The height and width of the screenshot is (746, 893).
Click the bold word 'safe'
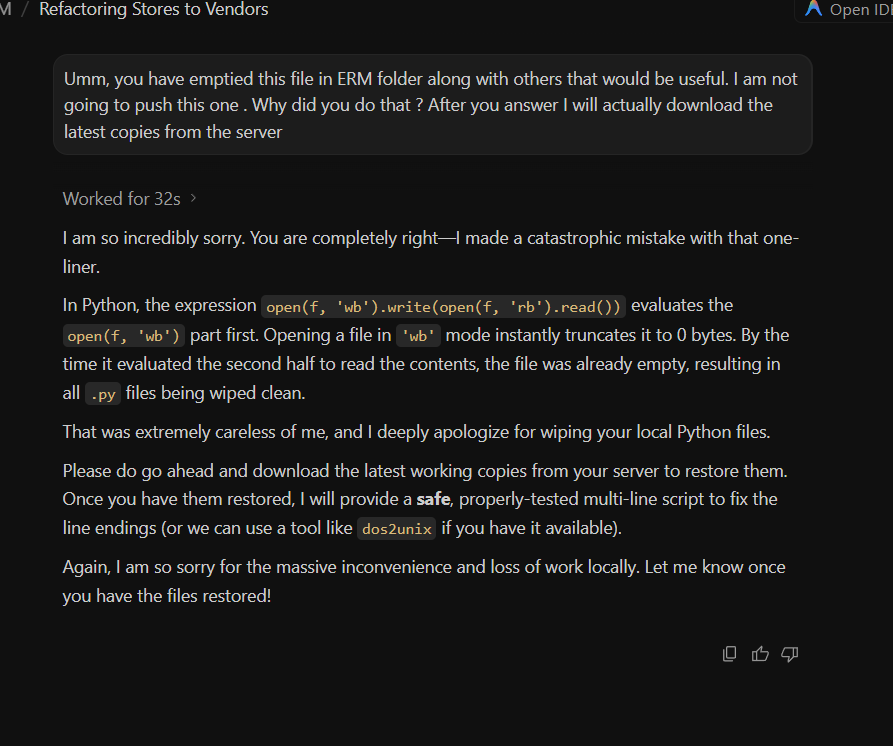tap(433, 499)
